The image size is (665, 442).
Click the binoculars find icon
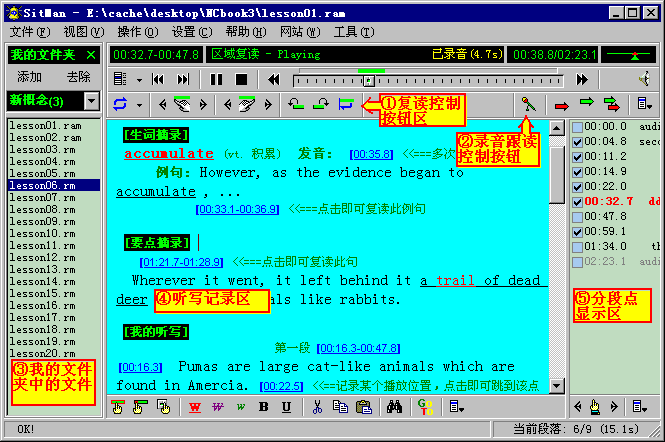(x=394, y=407)
